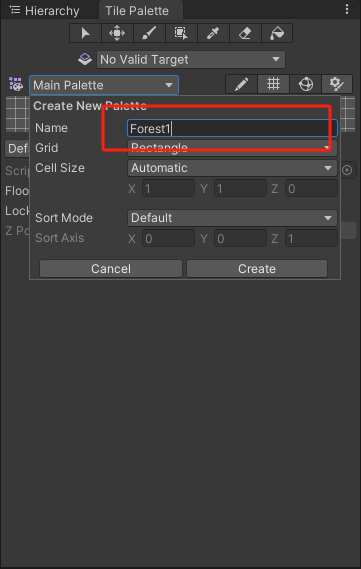Switch to the Eraser tool
The height and width of the screenshot is (569, 361).
pos(245,33)
